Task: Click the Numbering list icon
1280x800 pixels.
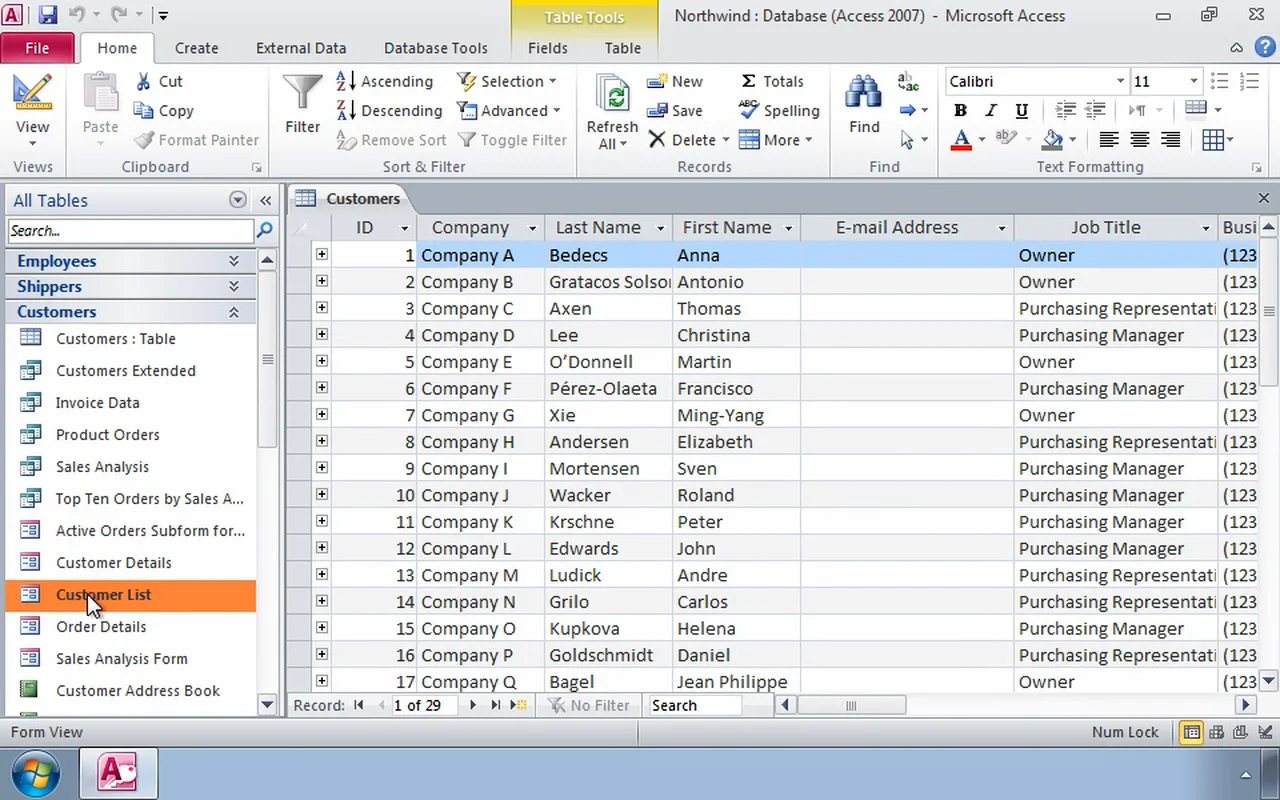Action: click(1249, 81)
